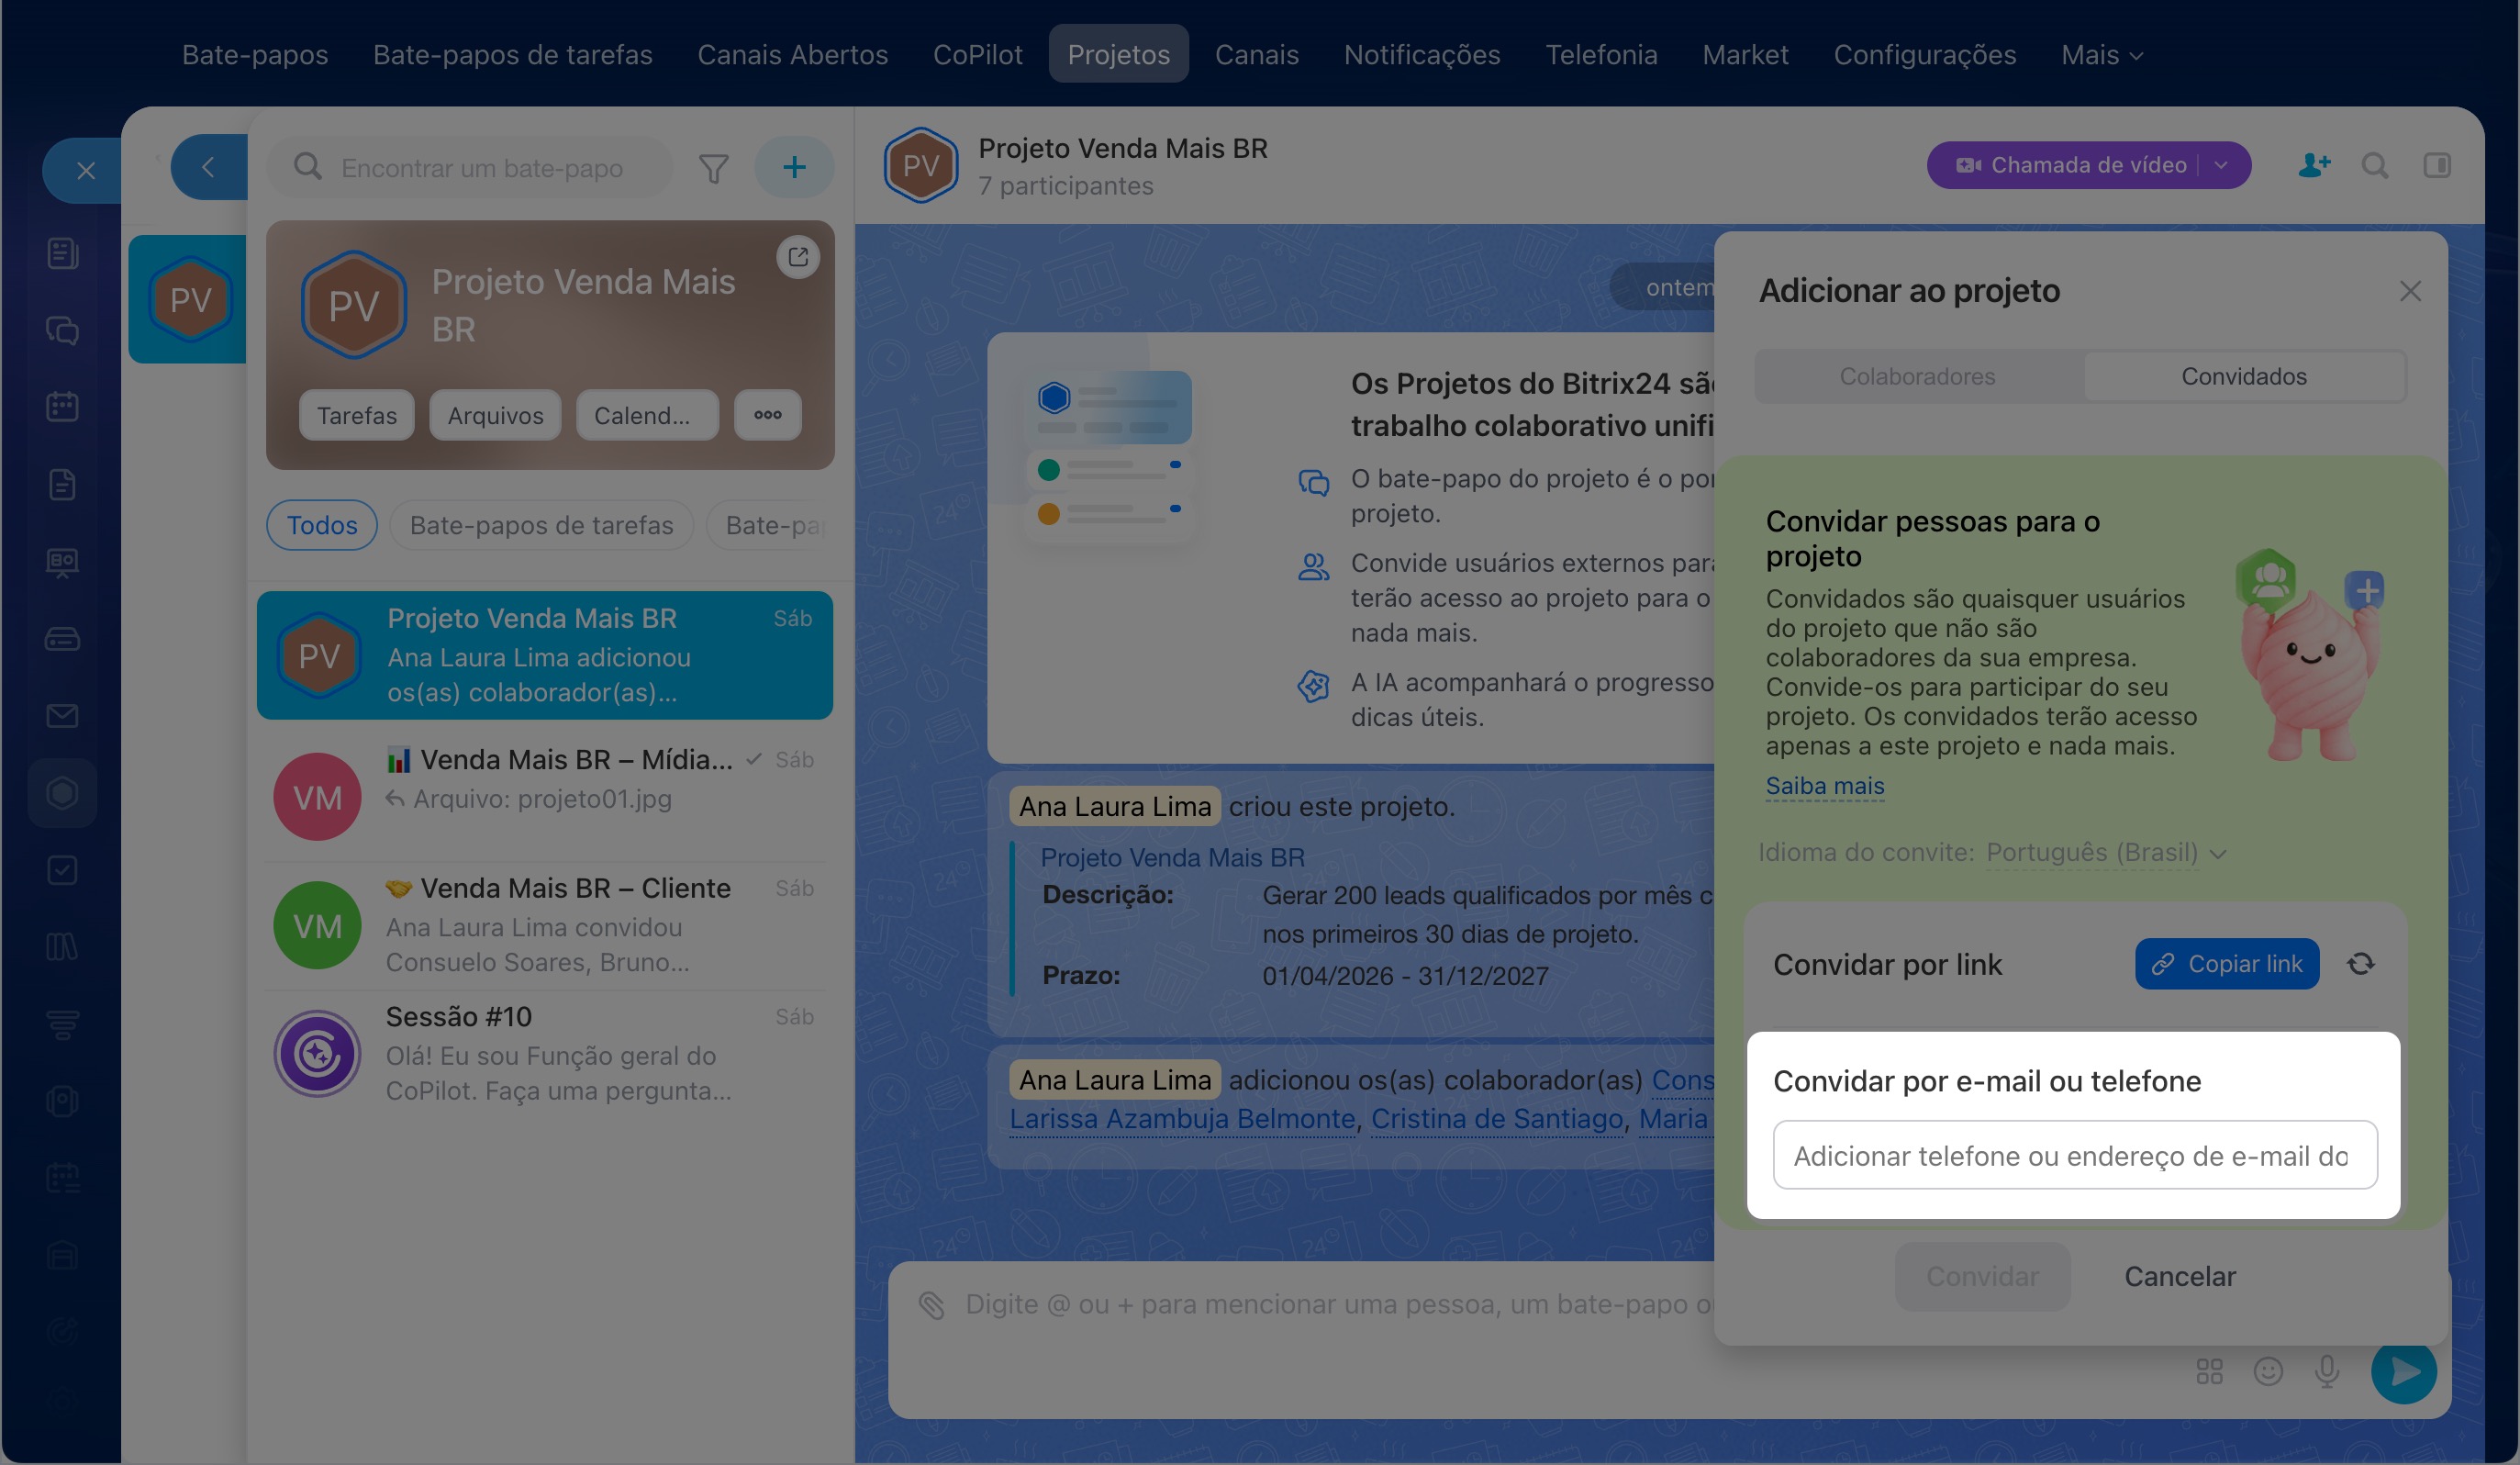Open Notificações in the top menu
Screen dimensions: 2520x1465
click(x=1422, y=54)
